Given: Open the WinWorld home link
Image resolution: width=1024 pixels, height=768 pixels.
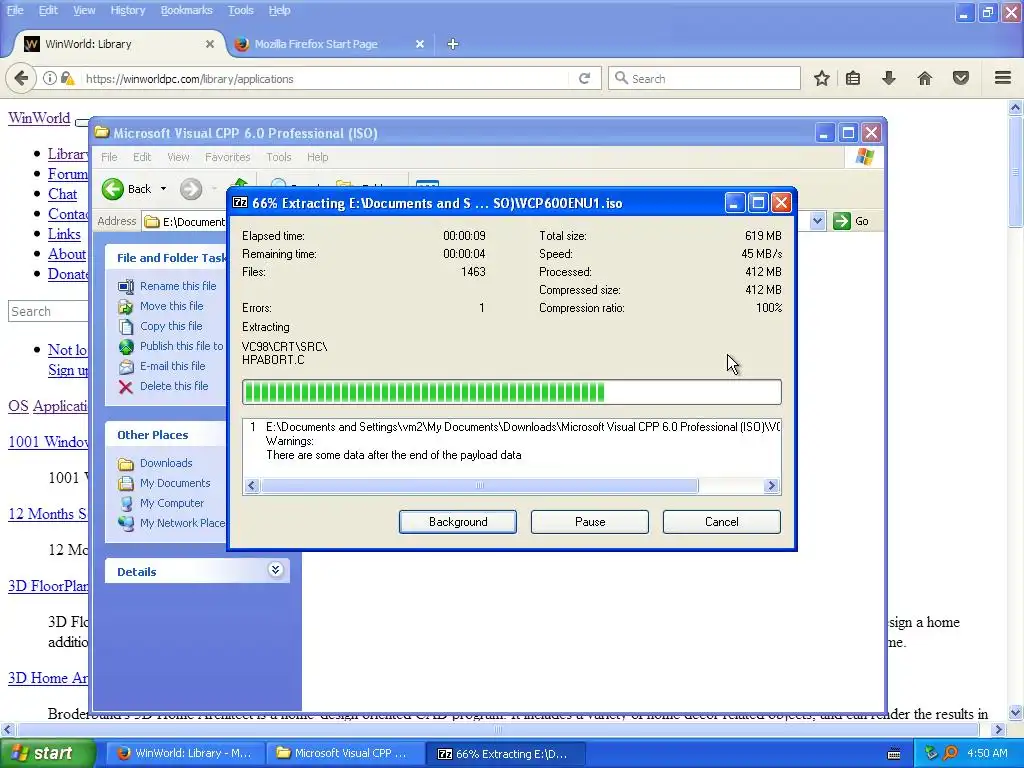Looking at the screenshot, I should 39,118.
